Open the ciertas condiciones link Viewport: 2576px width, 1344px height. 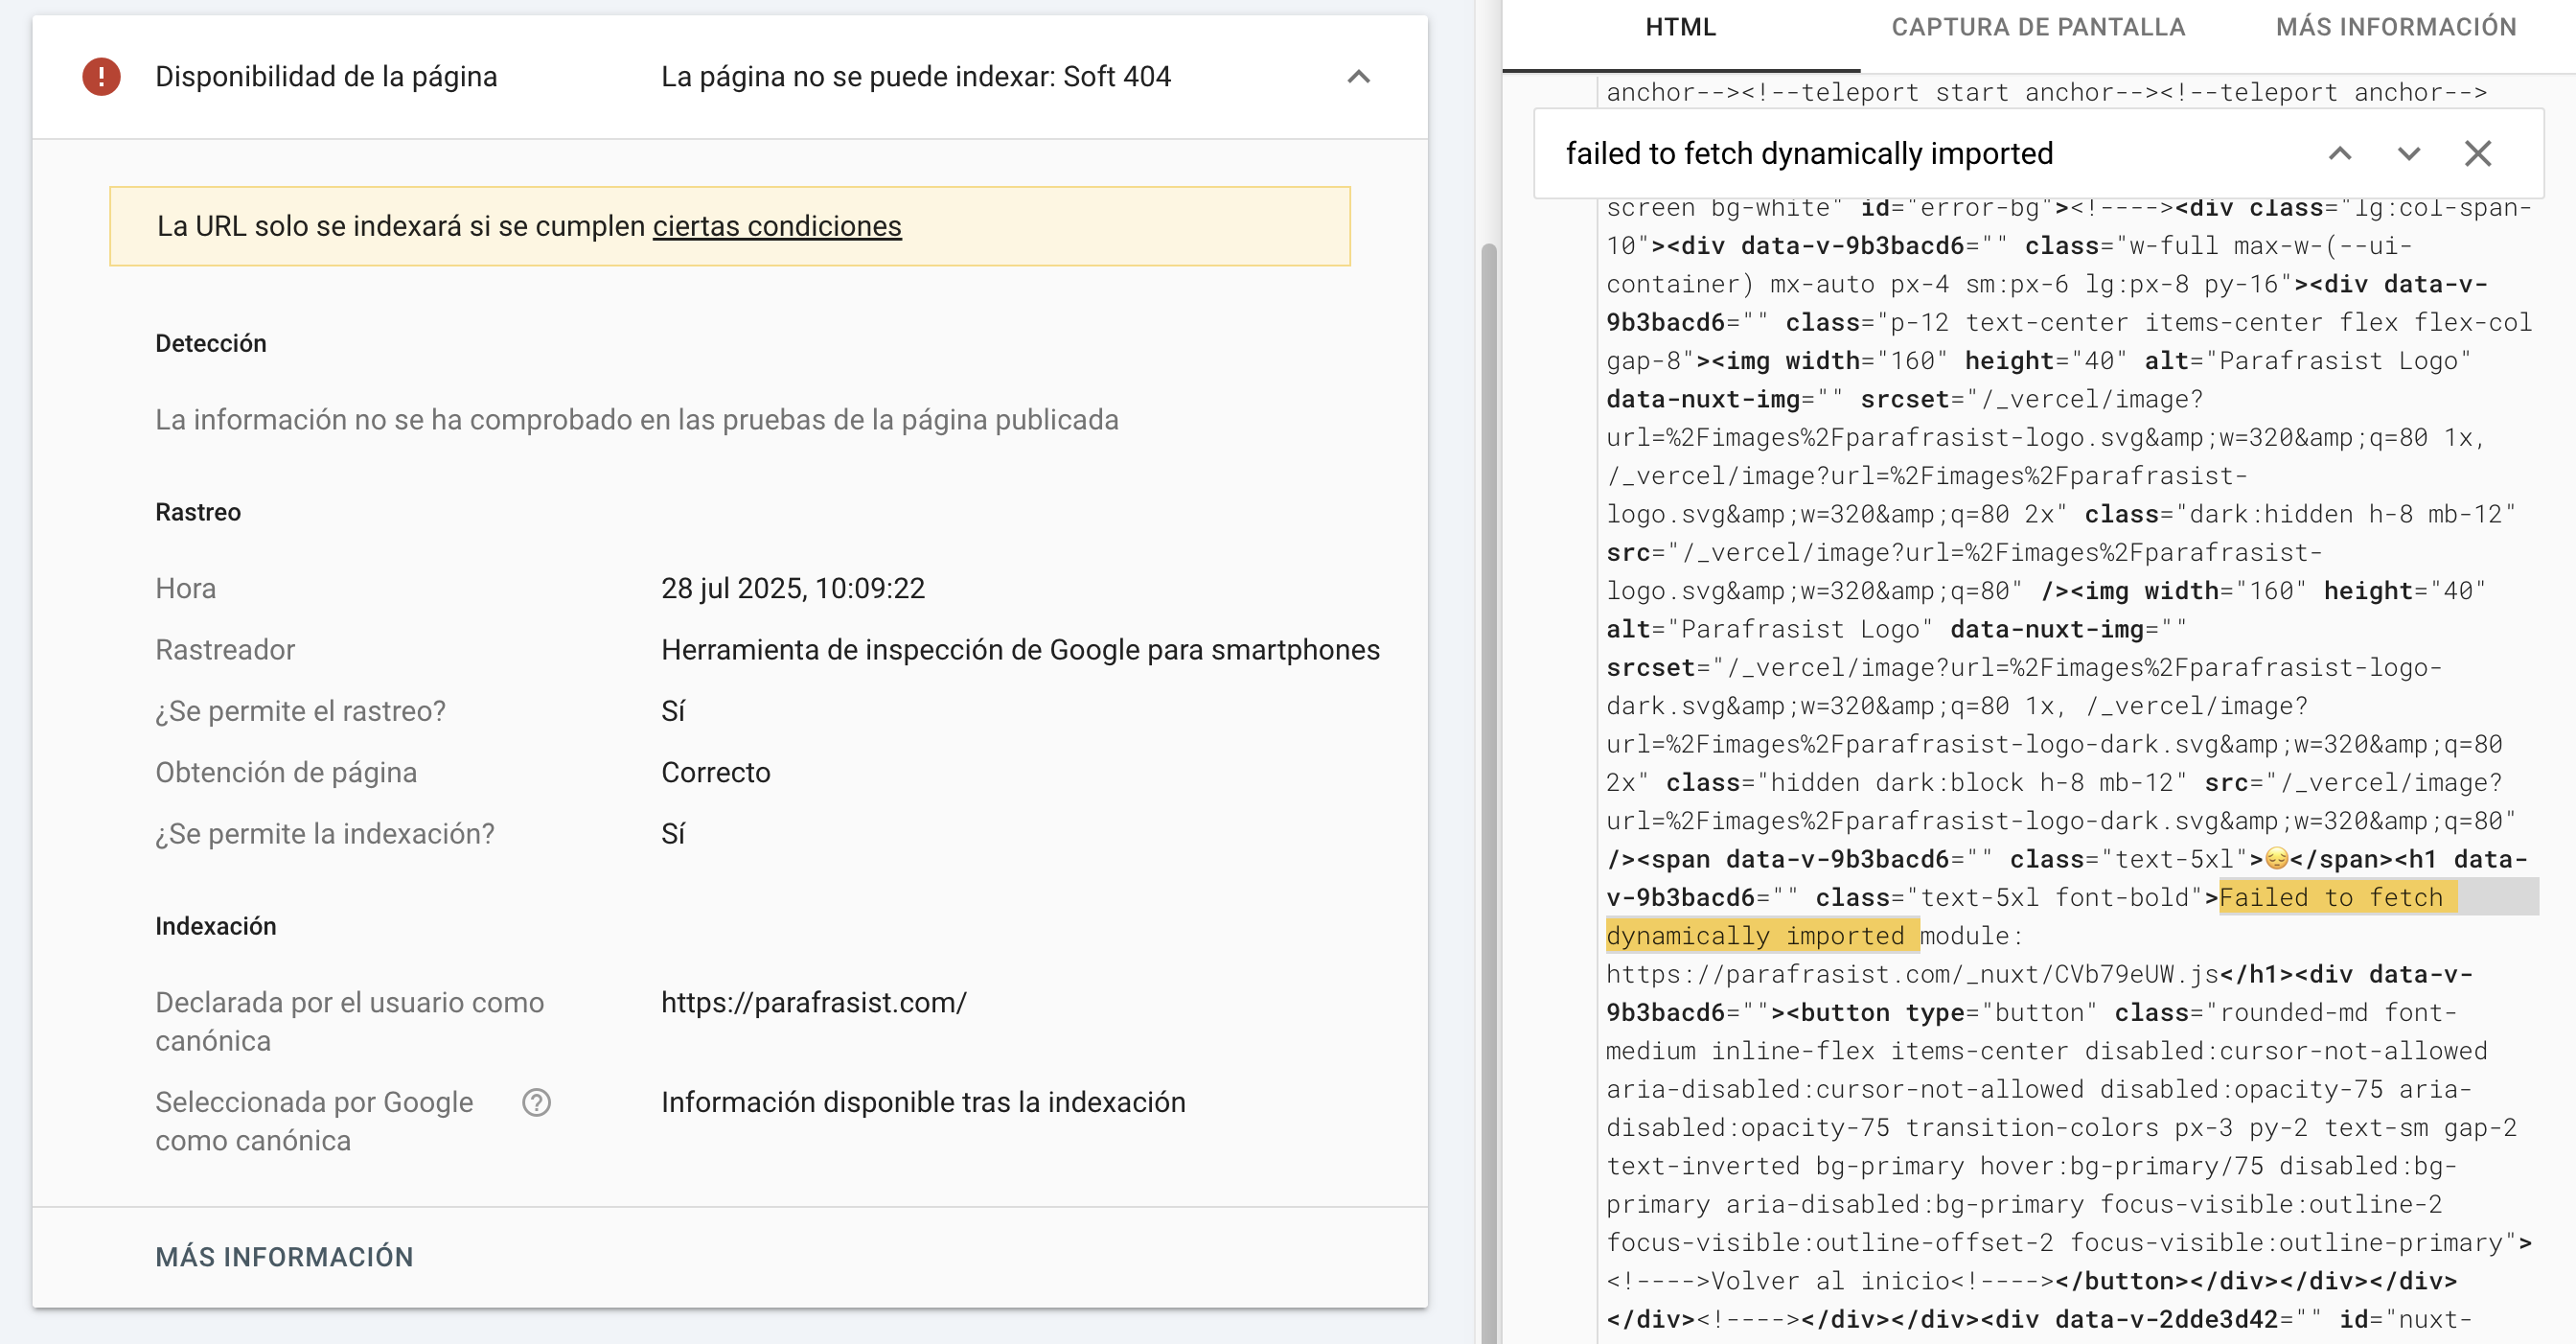pyautogui.click(x=777, y=226)
